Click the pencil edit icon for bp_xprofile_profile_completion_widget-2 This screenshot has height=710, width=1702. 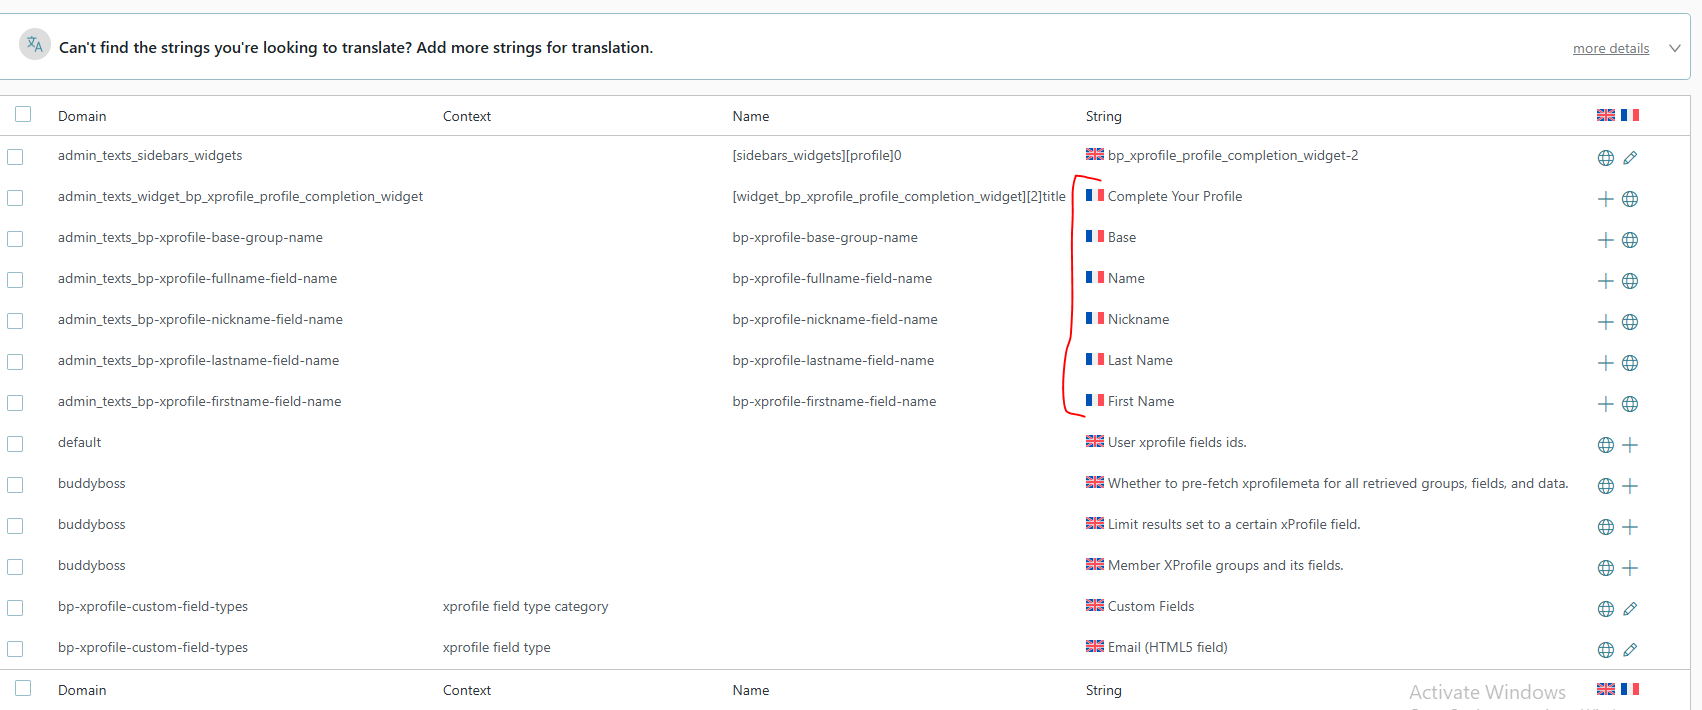click(1630, 158)
